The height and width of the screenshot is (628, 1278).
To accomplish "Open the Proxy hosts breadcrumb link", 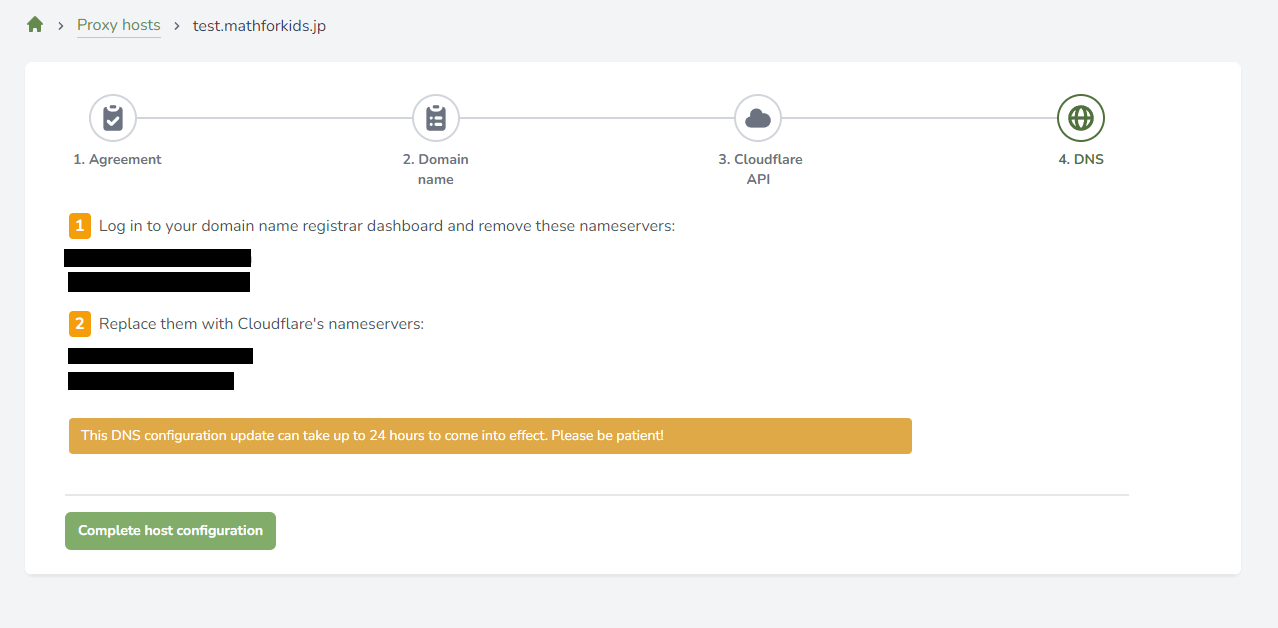I will (118, 25).
